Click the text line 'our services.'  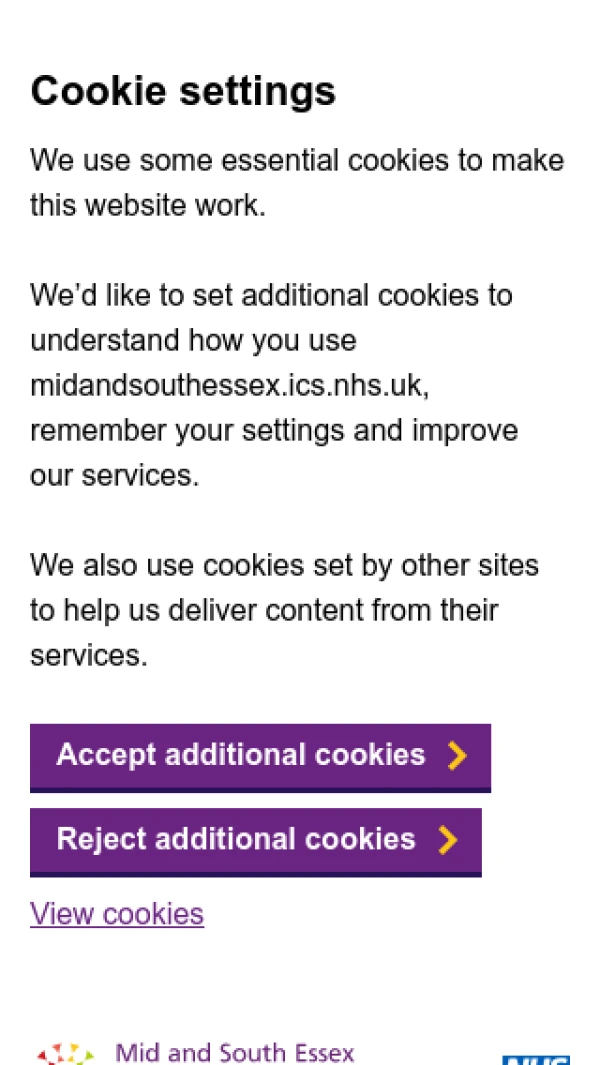115,476
